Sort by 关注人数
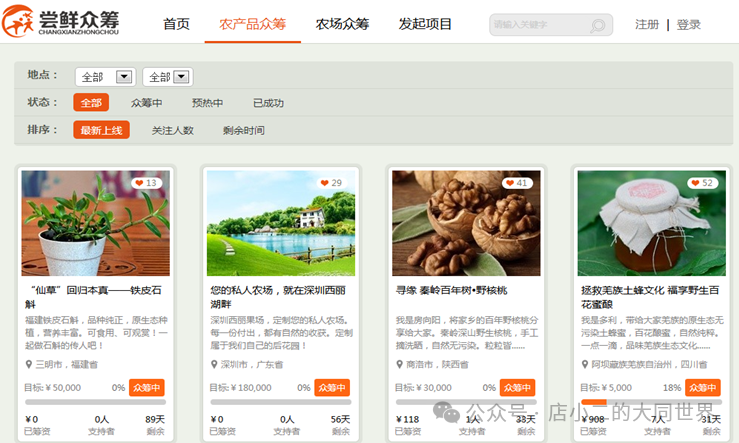 point(172,131)
